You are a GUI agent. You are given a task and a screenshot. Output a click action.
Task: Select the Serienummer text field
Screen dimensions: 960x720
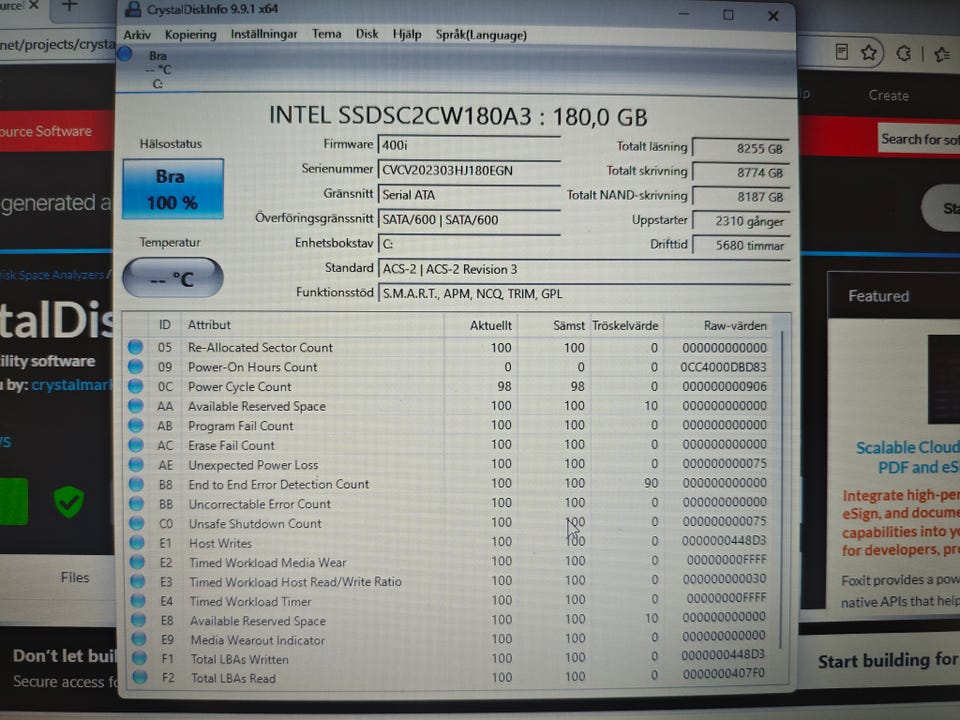point(469,170)
